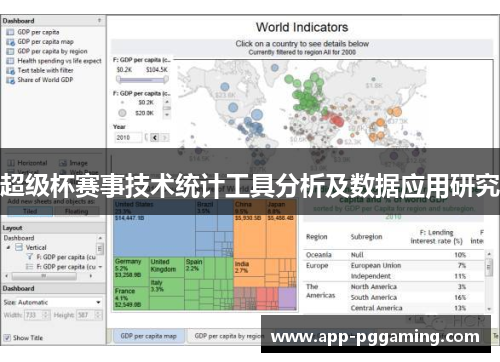Viewport: 500px width, 362px height.
Task: Select Share of World GDP in sheet list
Action: click(45, 80)
